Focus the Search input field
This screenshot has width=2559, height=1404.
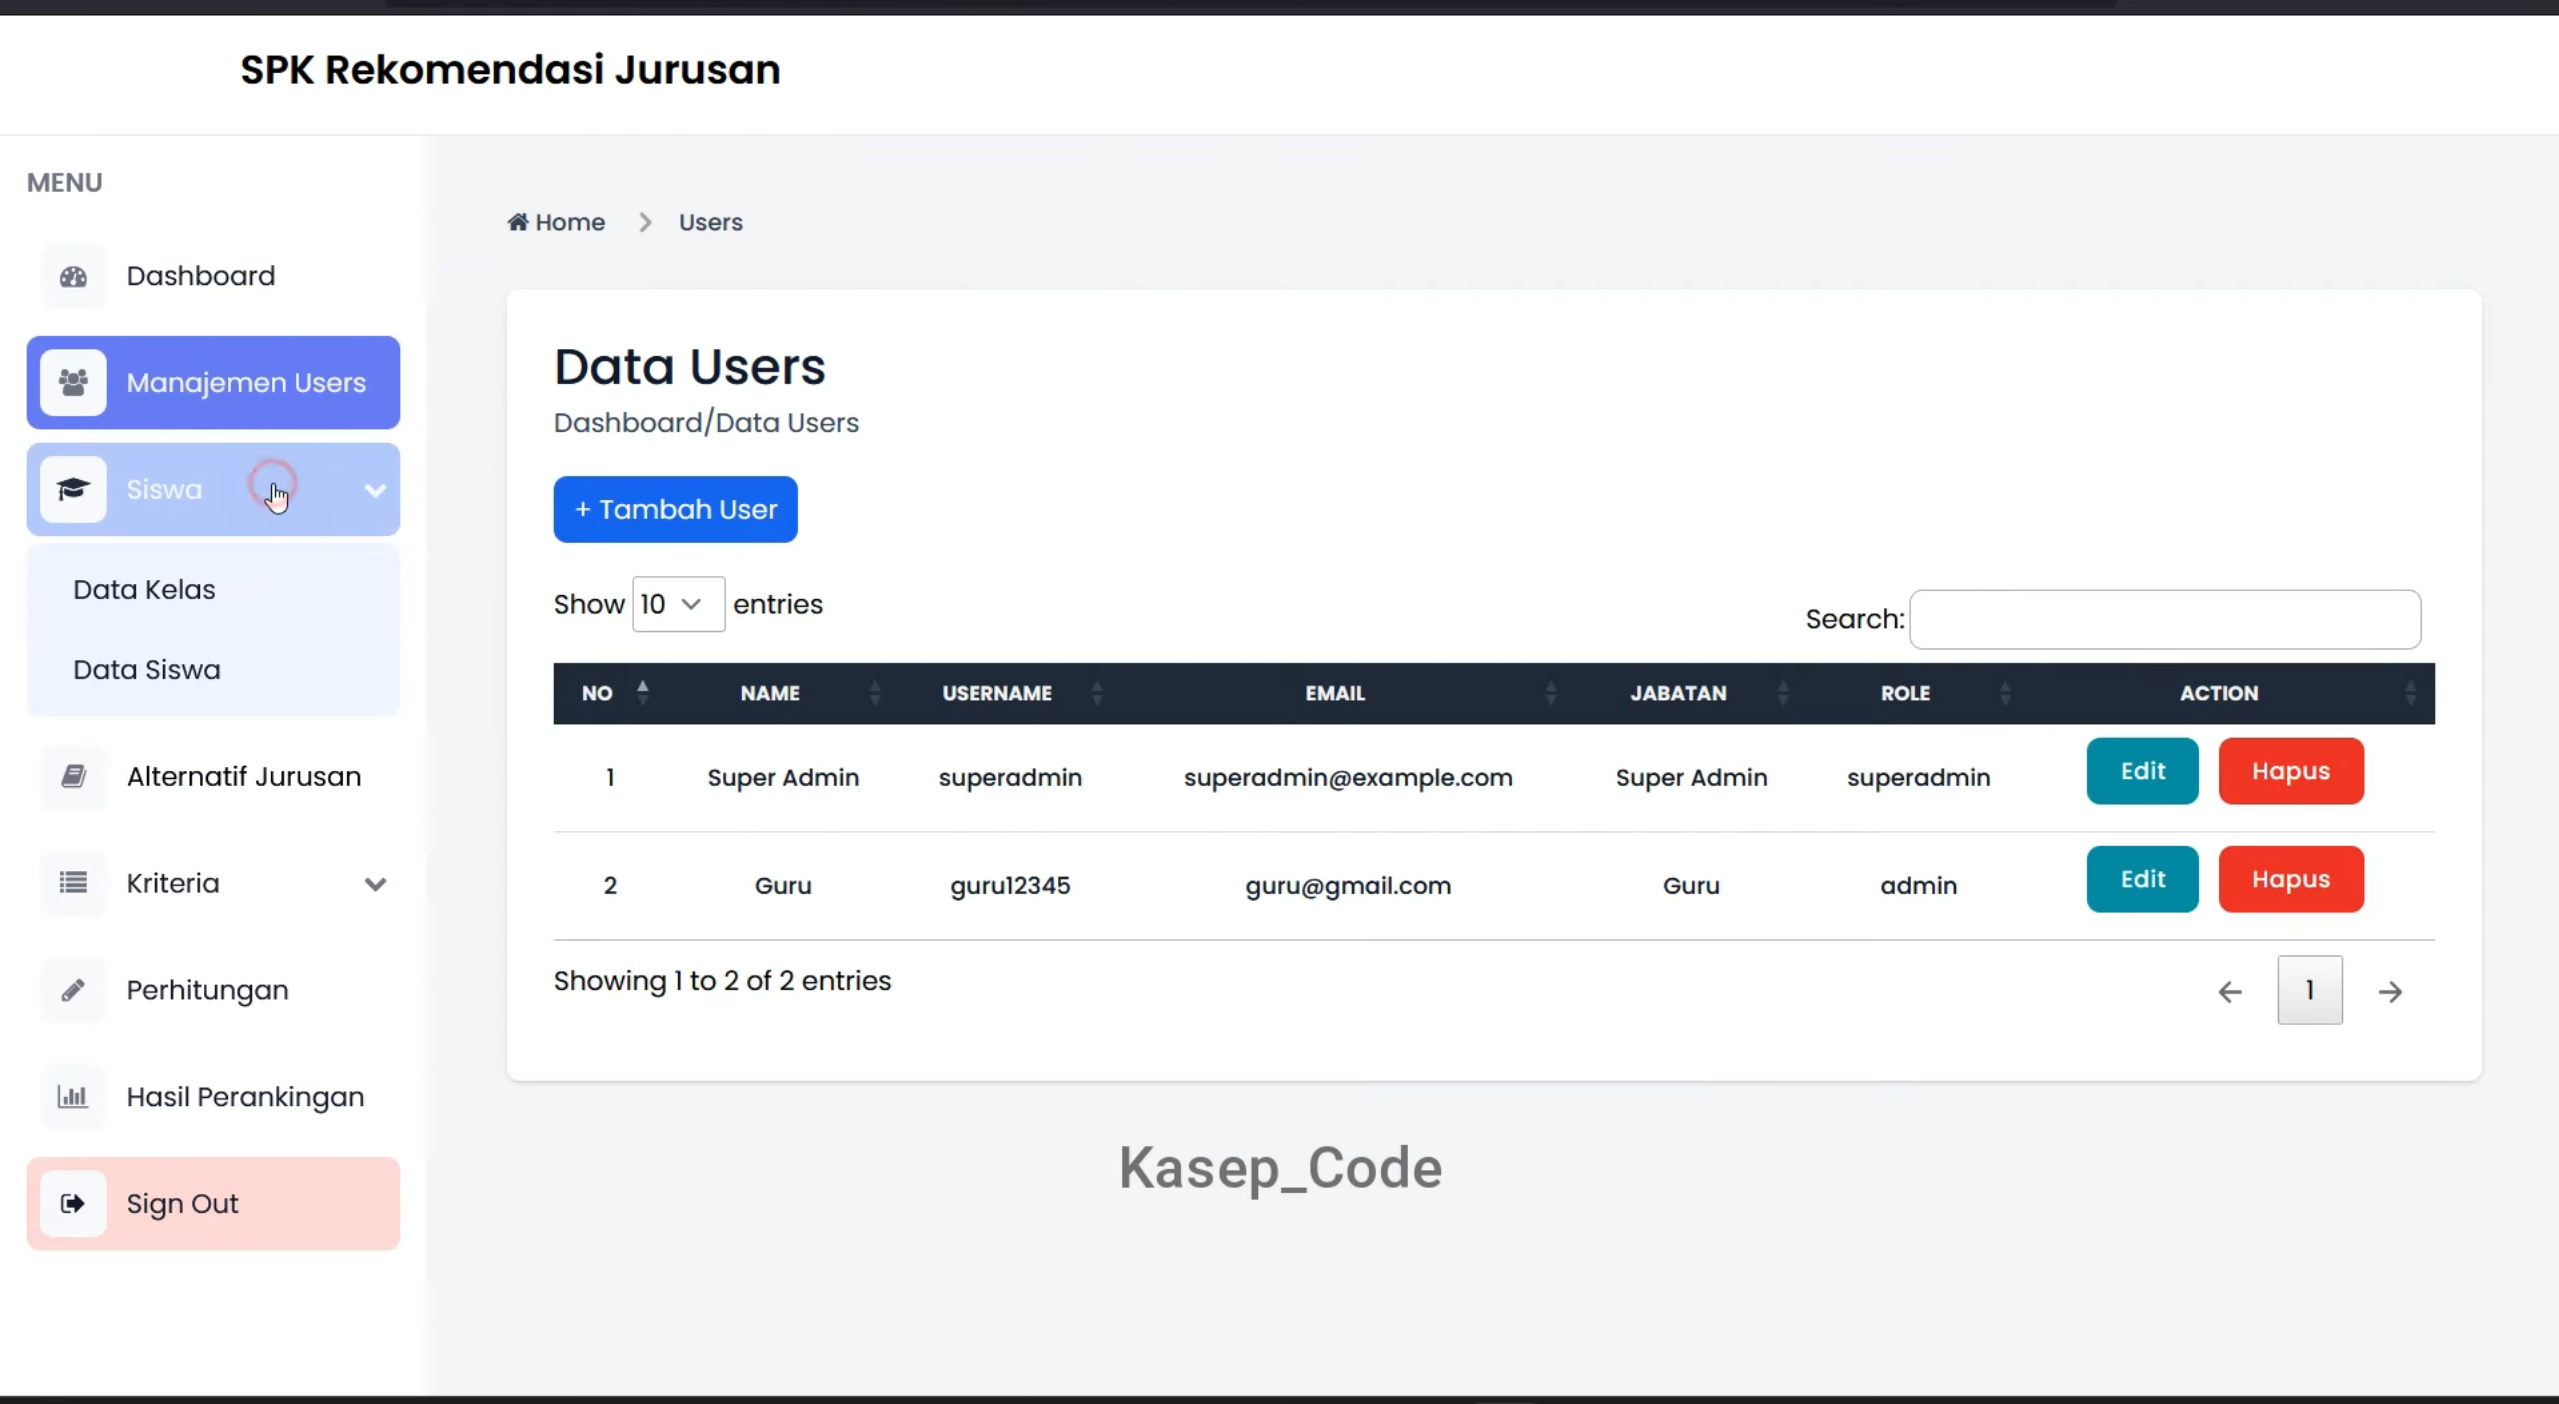2165,619
